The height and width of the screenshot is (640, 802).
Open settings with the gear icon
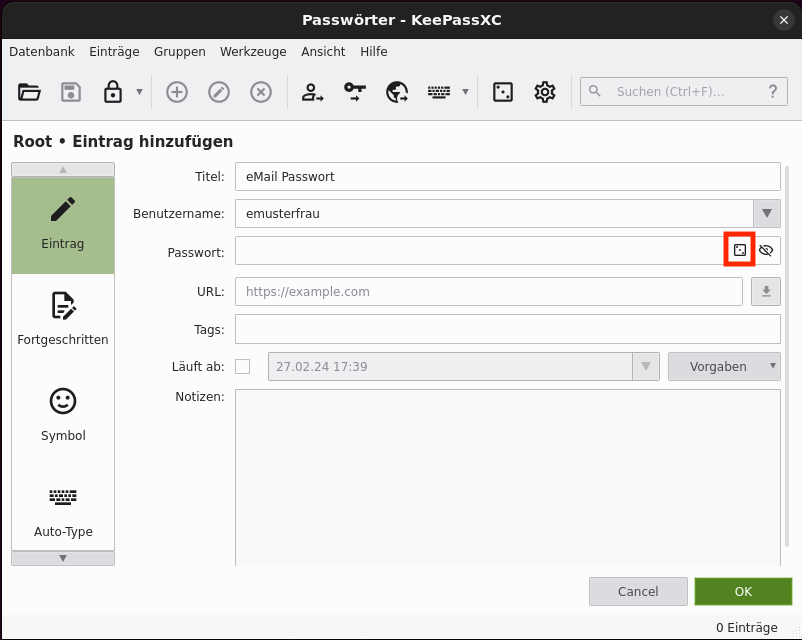pos(545,92)
